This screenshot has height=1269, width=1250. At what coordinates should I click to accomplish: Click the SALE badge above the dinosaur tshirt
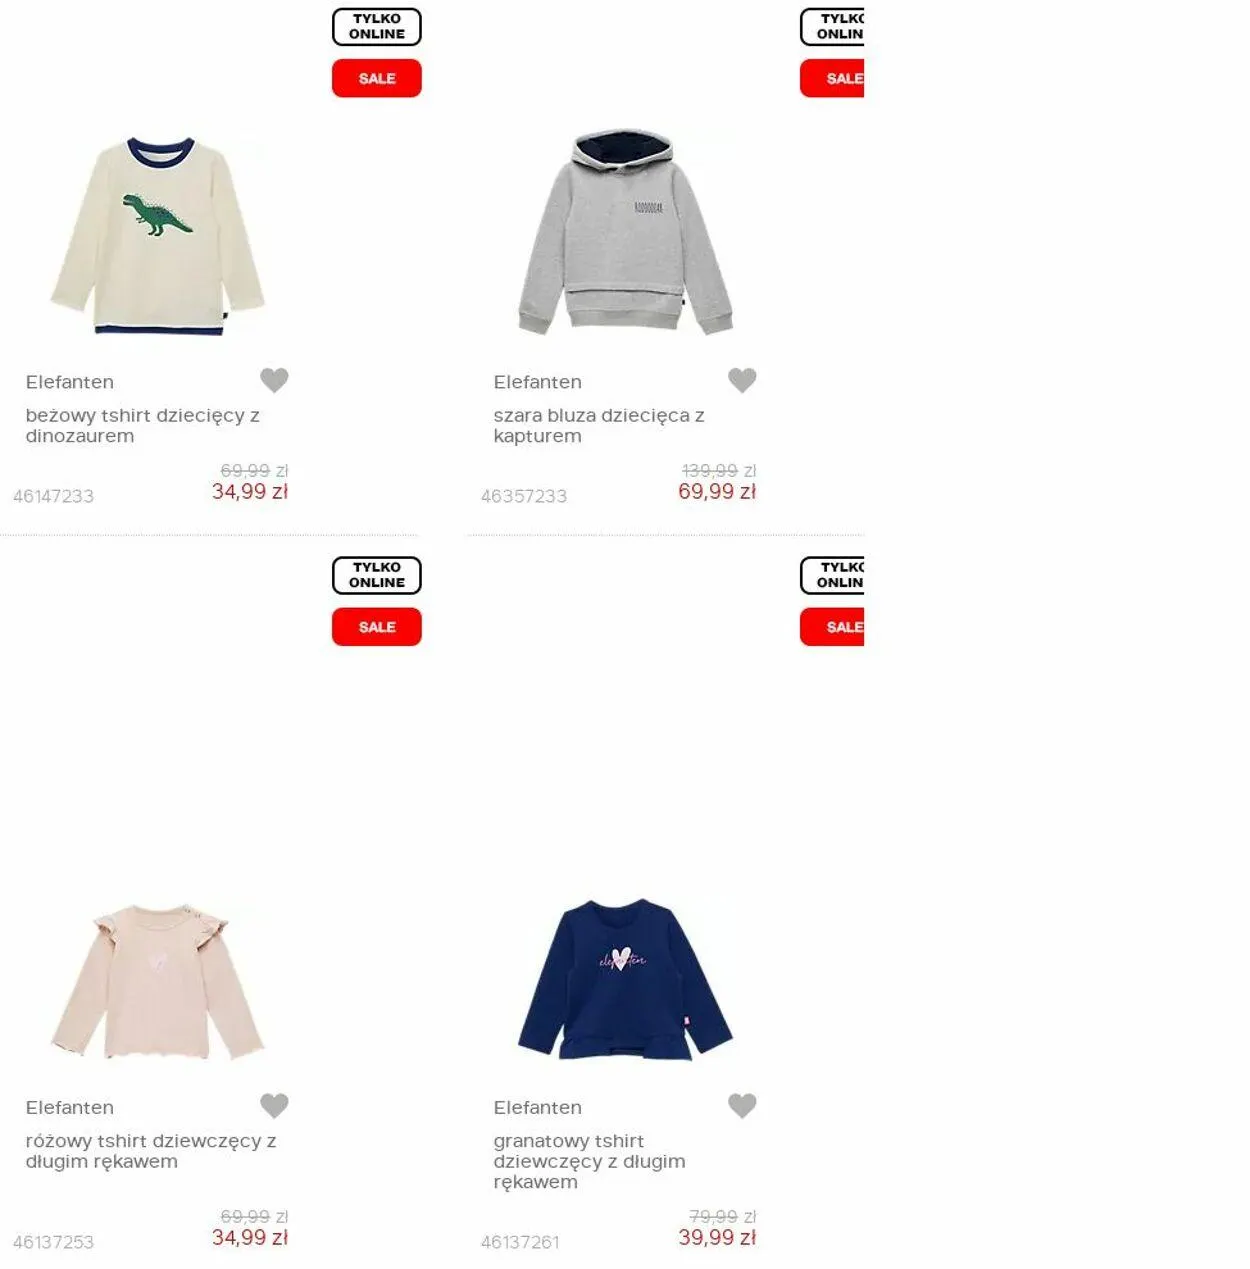[x=377, y=78]
